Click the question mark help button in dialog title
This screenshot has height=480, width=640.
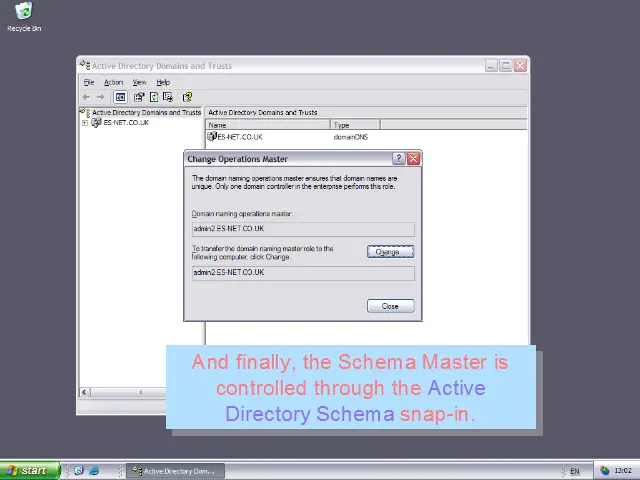tap(398, 158)
